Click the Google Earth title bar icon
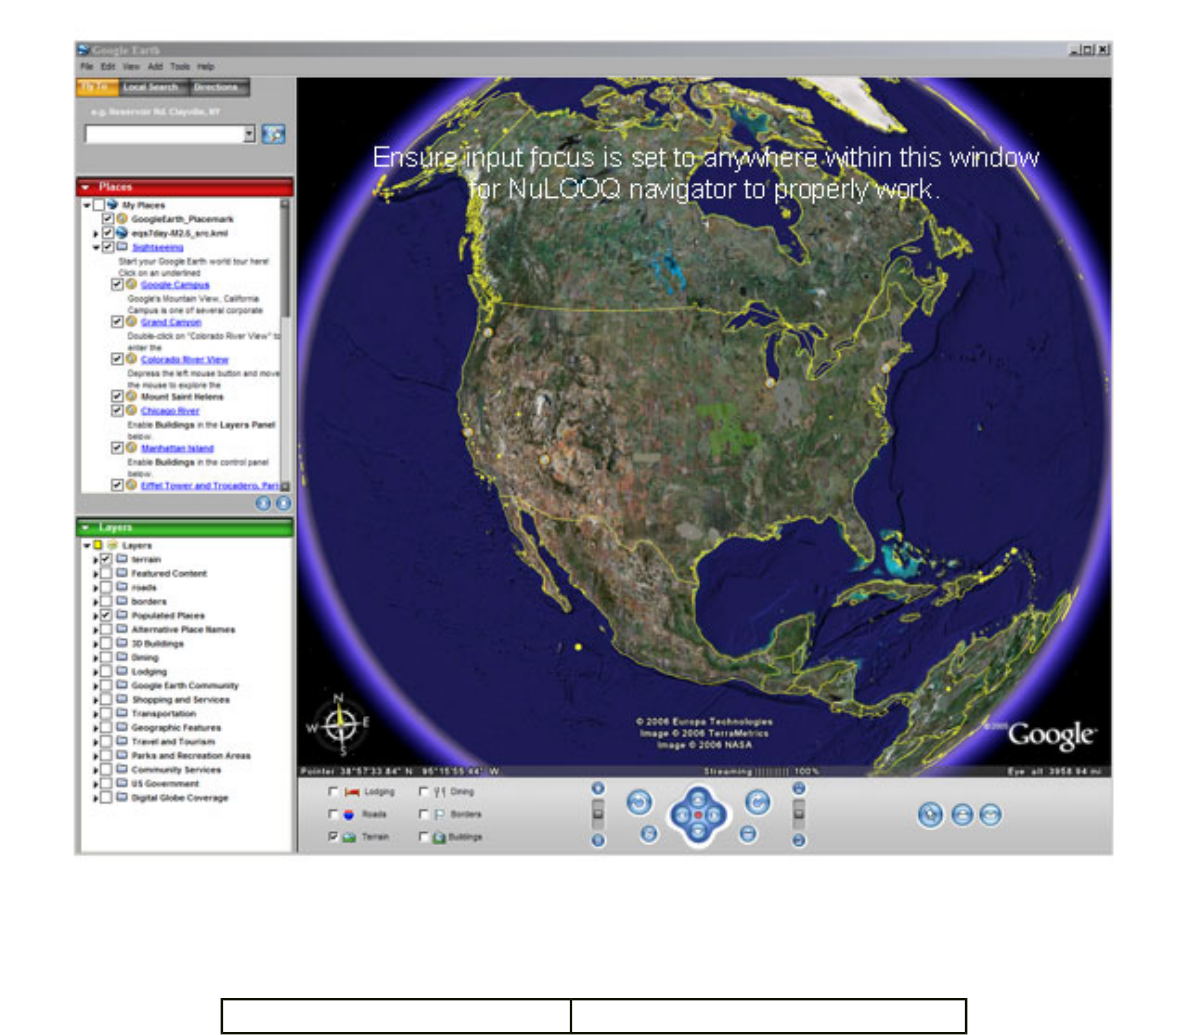The image size is (1188, 1035). click(83, 50)
